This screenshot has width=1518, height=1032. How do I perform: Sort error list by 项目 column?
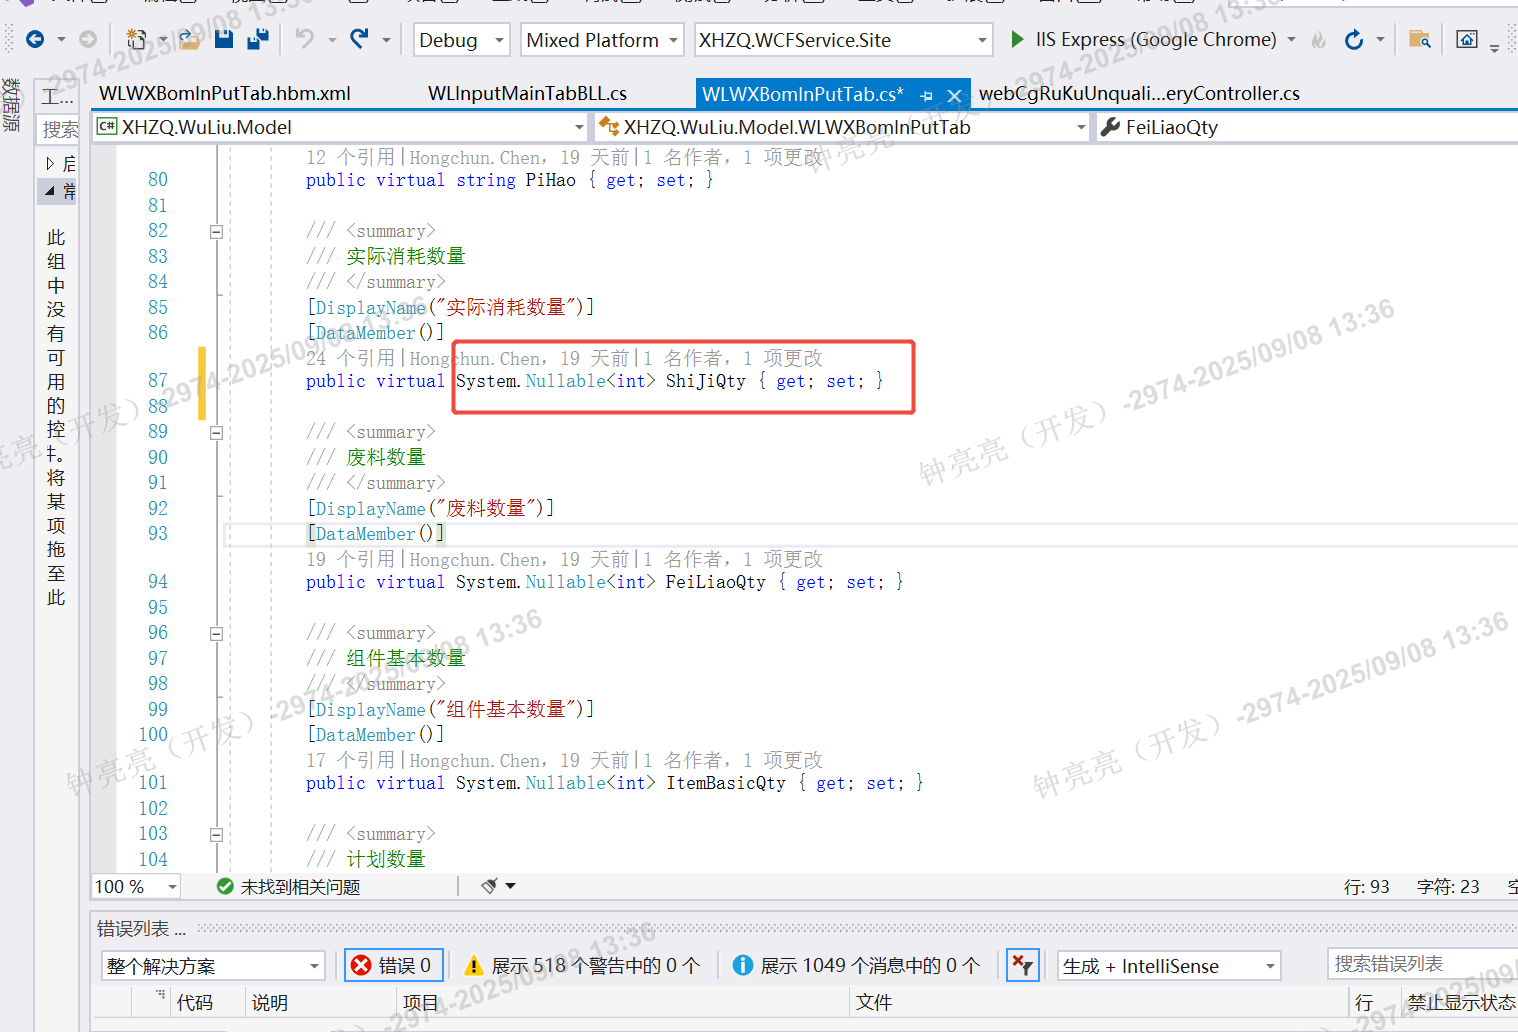pyautogui.click(x=421, y=1002)
